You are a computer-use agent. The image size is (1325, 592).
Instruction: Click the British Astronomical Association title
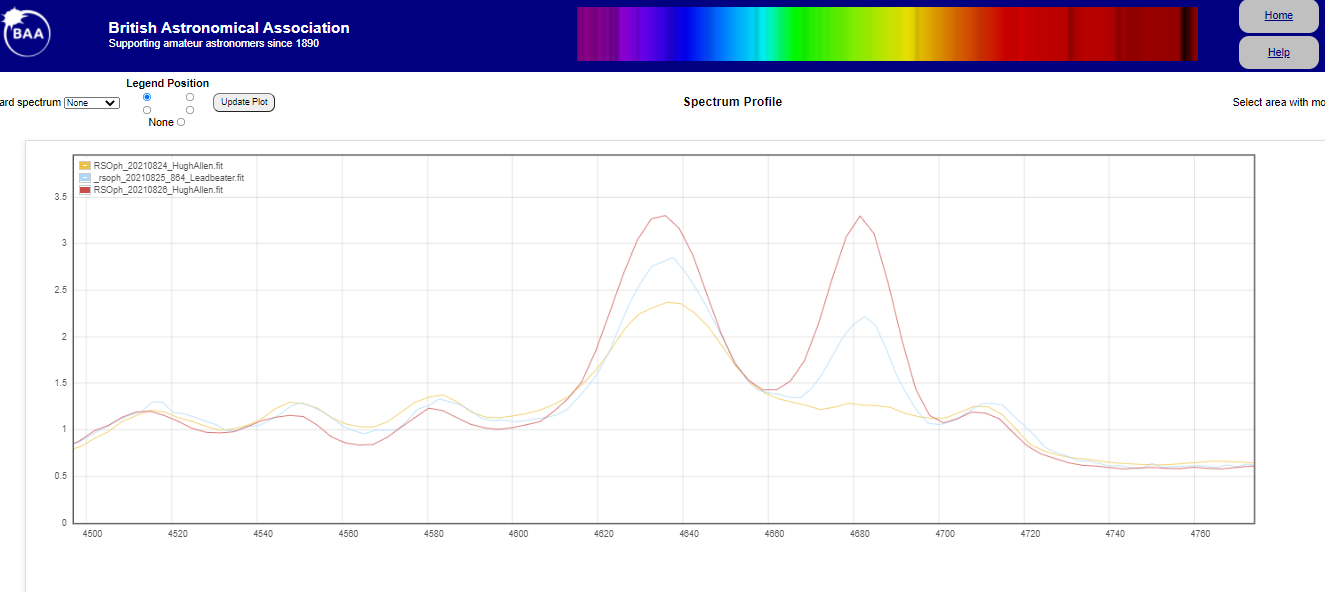[x=229, y=28]
